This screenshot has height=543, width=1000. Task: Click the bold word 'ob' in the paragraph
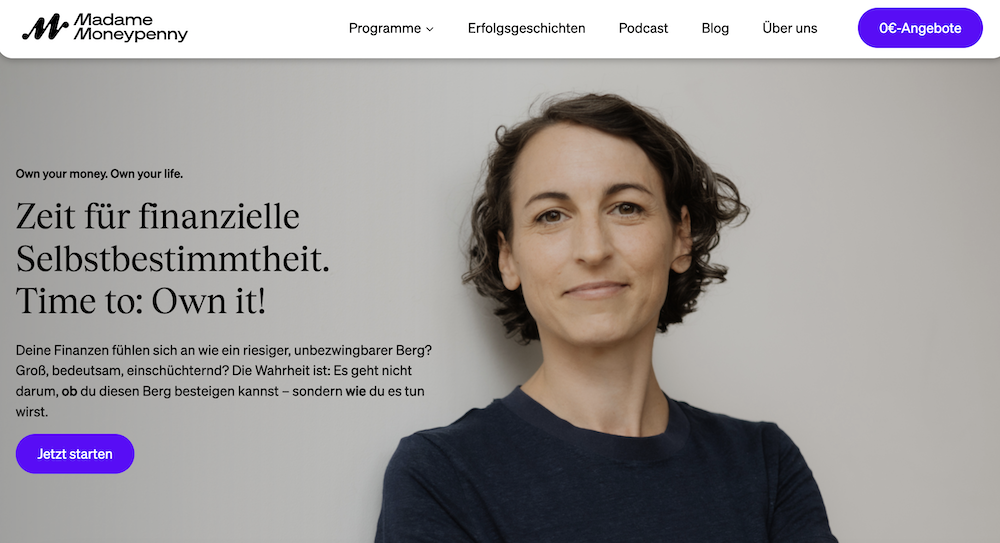pos(69,391)
